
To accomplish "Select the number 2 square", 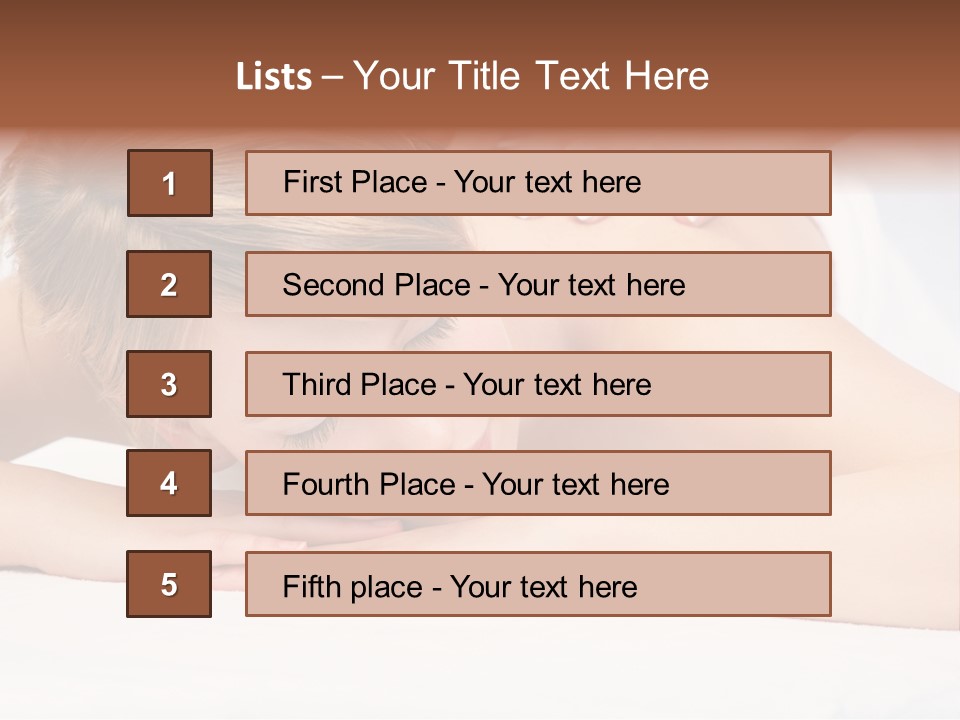I will (169, 284).
